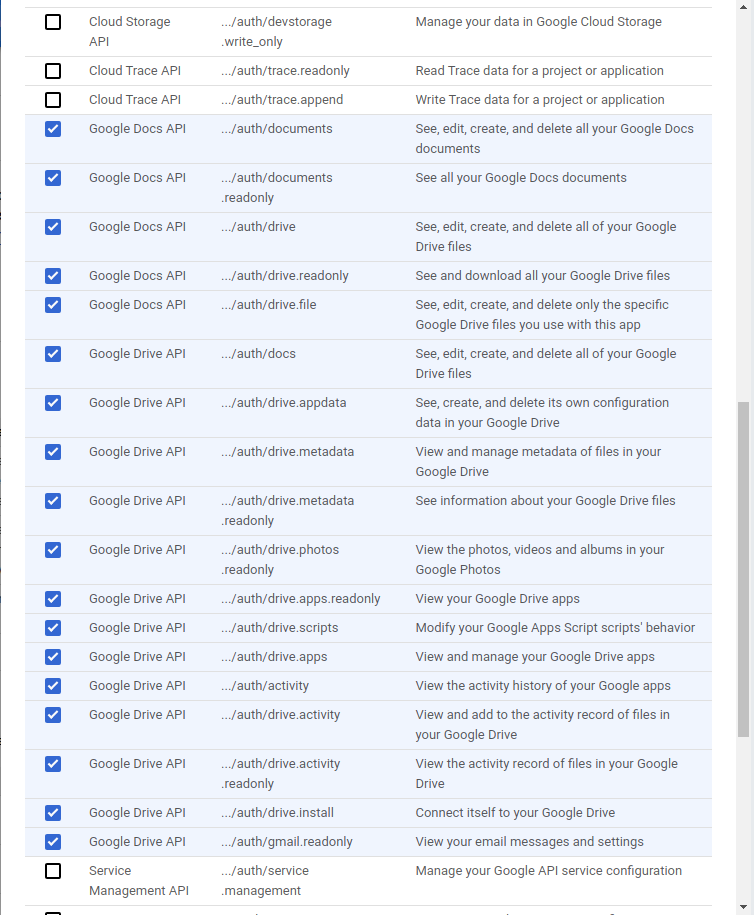Click the scrollbar down arrow
This screenshot has height=915, width=754.
pos(743,907)
